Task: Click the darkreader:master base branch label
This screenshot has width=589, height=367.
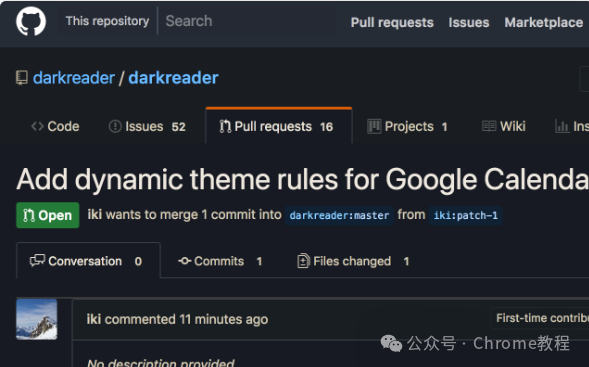Action: [339, 216]
